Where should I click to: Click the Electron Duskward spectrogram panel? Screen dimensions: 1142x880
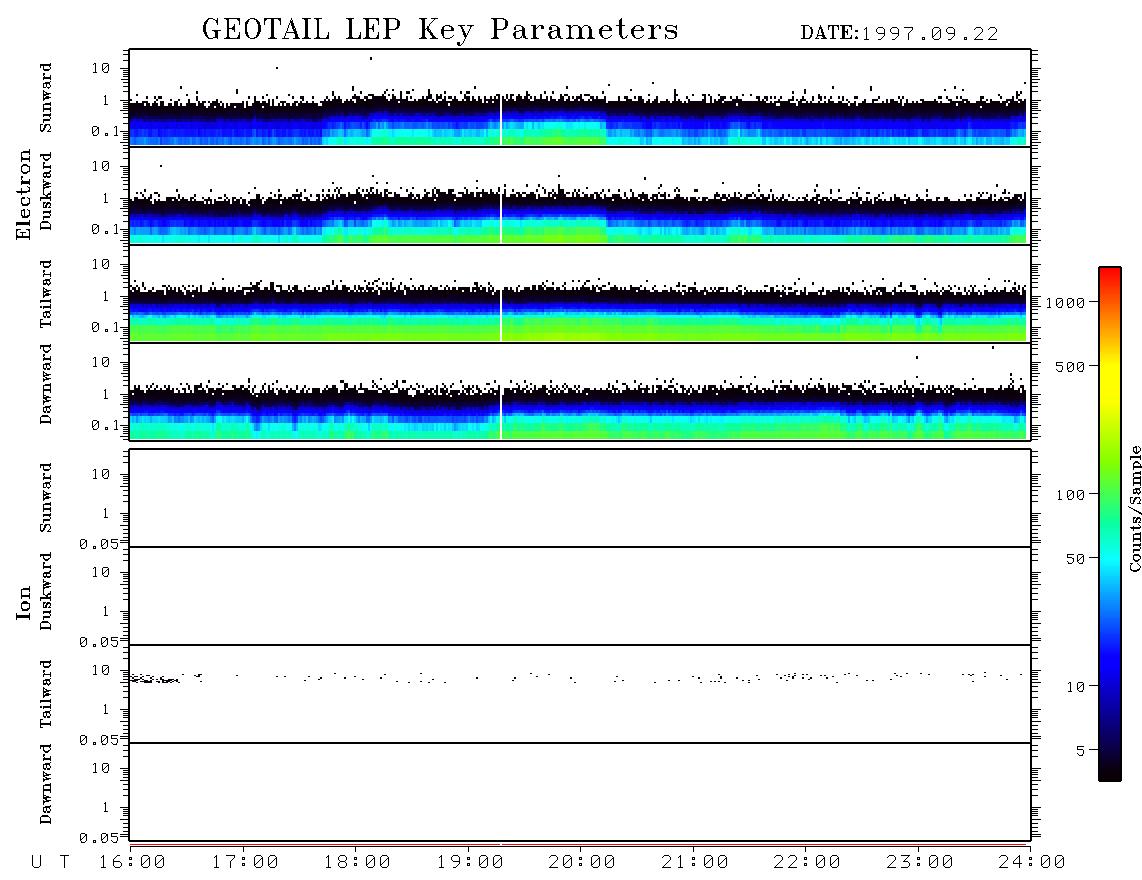point(580,195)
